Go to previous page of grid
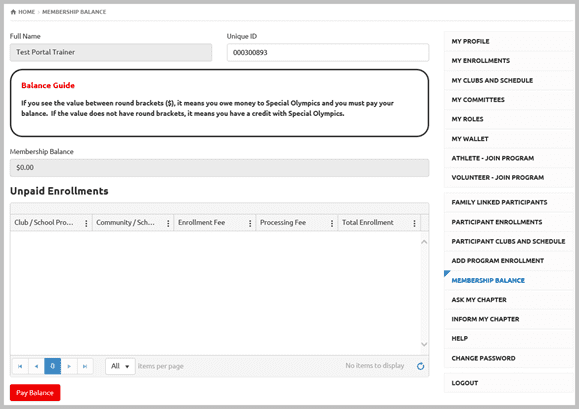The width and height of the screenshot is (579, 409). coord(36,366)
